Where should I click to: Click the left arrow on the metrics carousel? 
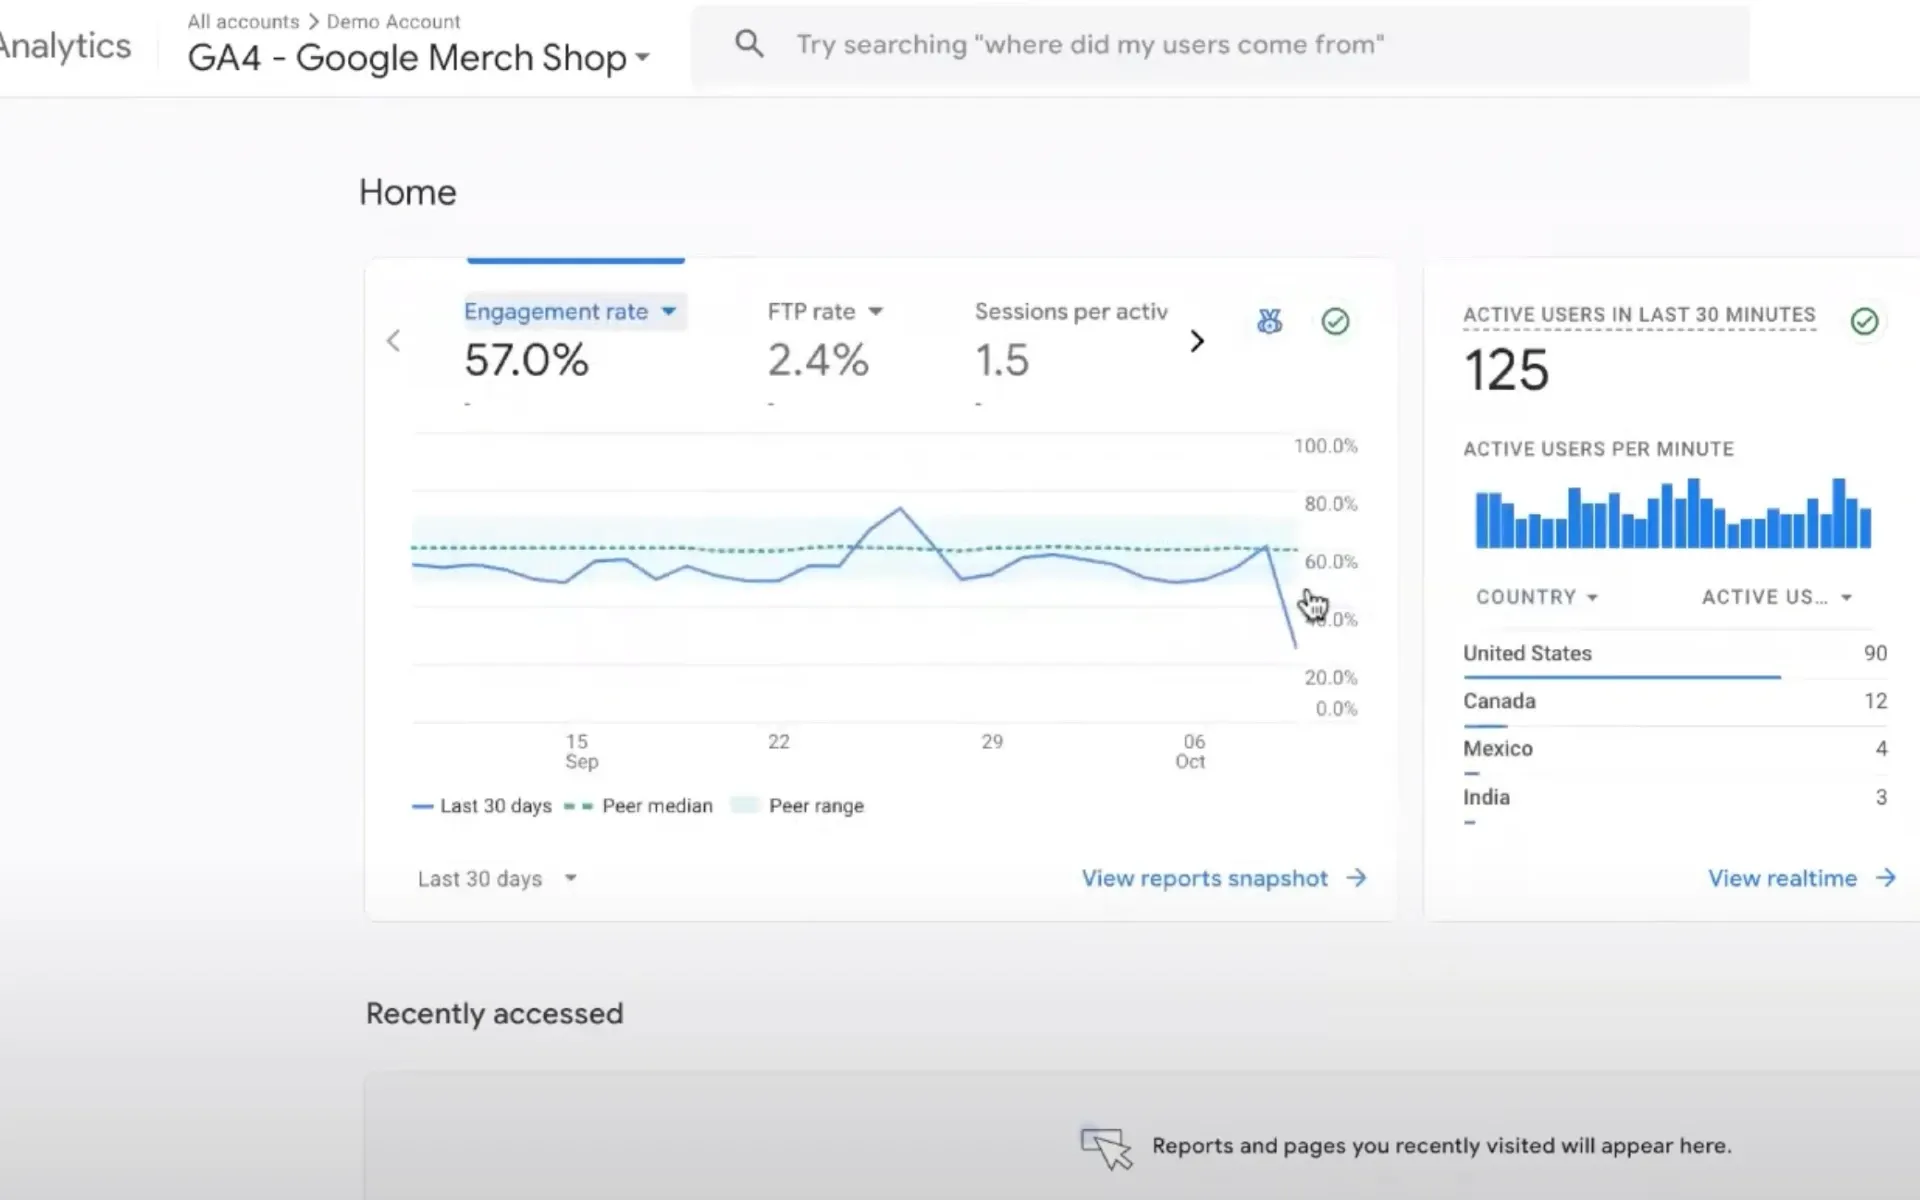click(x=393, y=340)
